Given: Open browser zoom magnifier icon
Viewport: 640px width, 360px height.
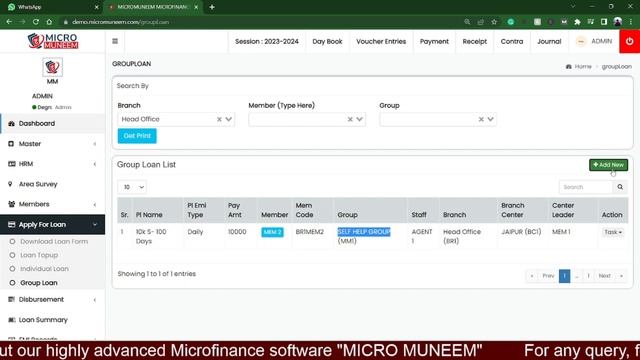Looking at the screenshot, I should 467,22.
